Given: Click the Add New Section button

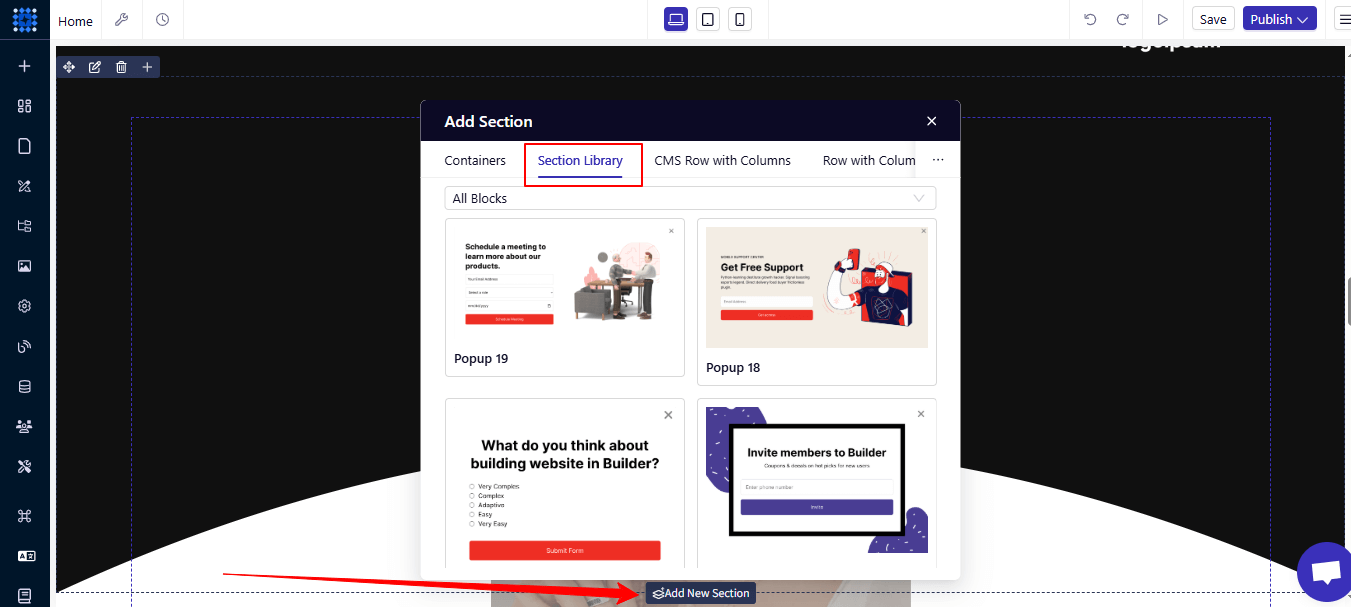Looking at the screenshot, I should point(700,593).
